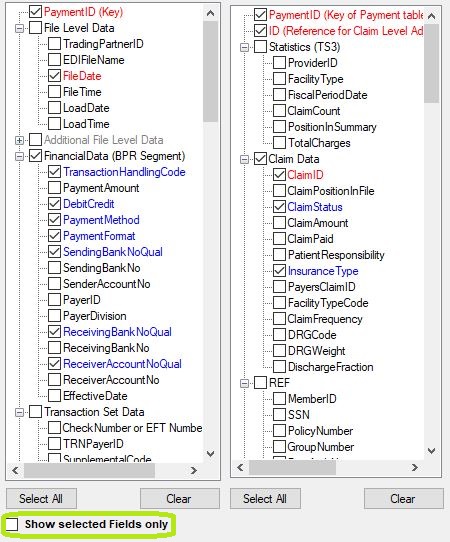Screen dimensions: 450x542
Task: Click the right list scroll up arrow
Action: tap(431, 16)
